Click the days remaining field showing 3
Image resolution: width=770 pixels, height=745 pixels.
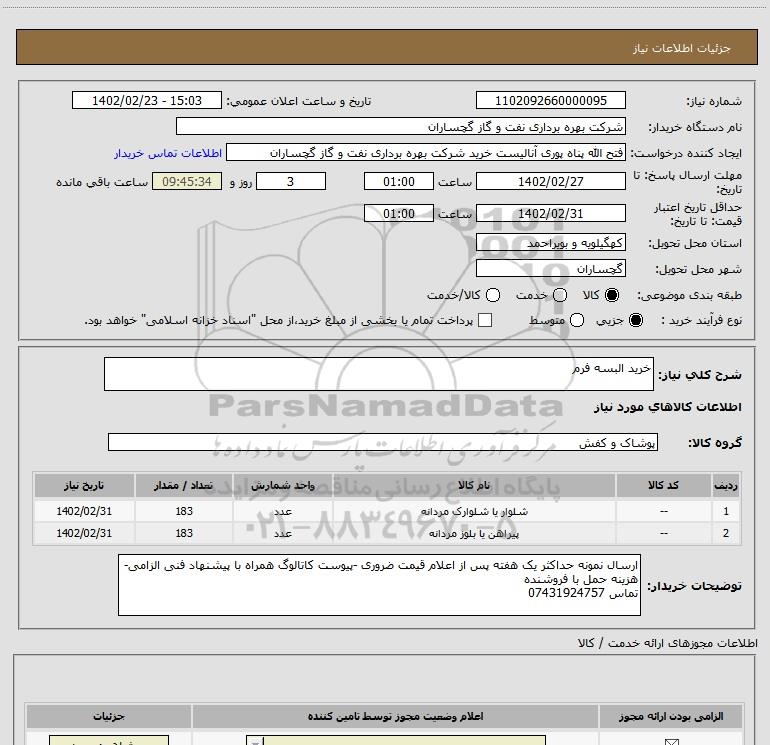pos(291,181)
